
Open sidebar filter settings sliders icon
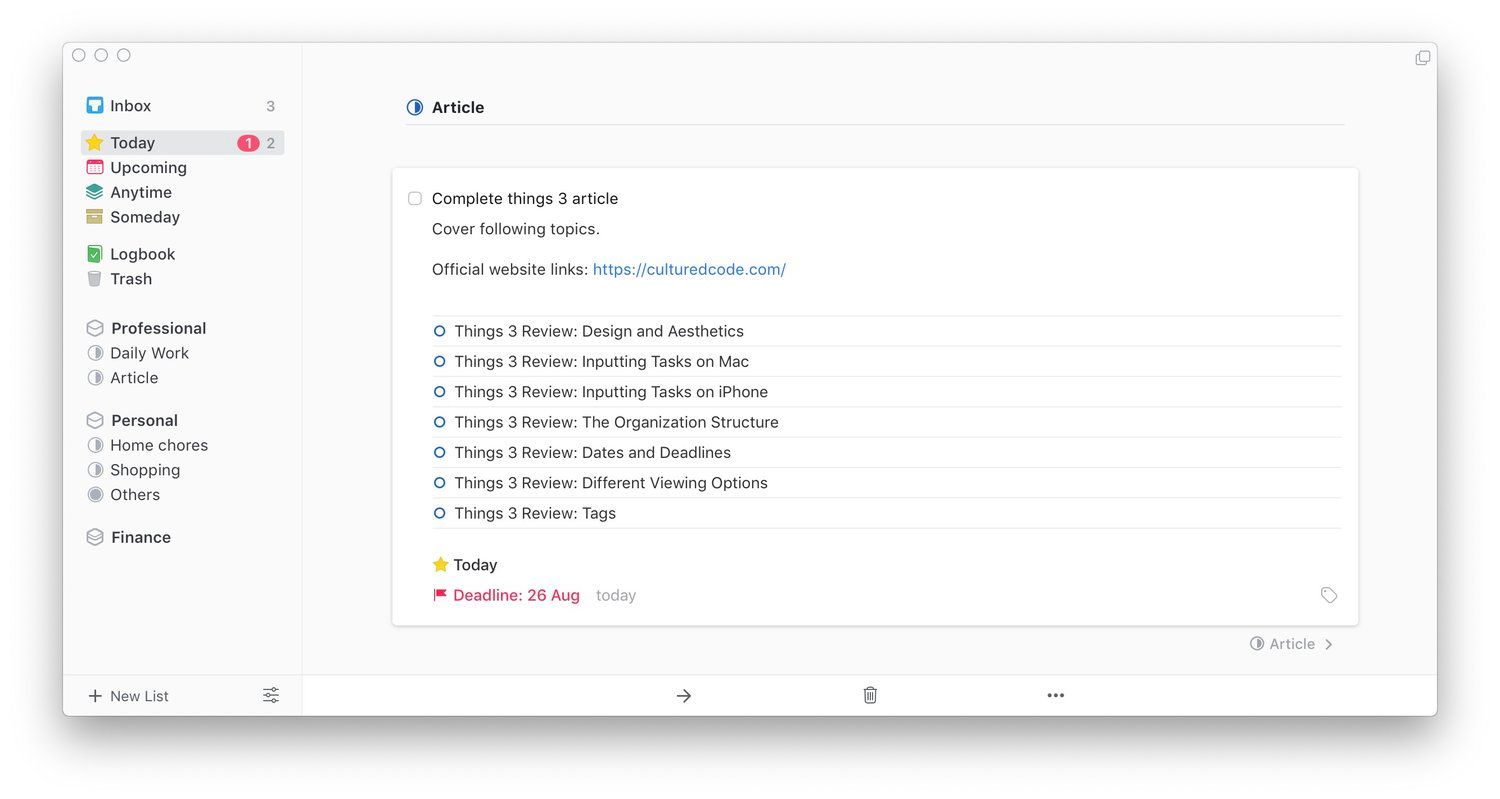click(271, 696)
